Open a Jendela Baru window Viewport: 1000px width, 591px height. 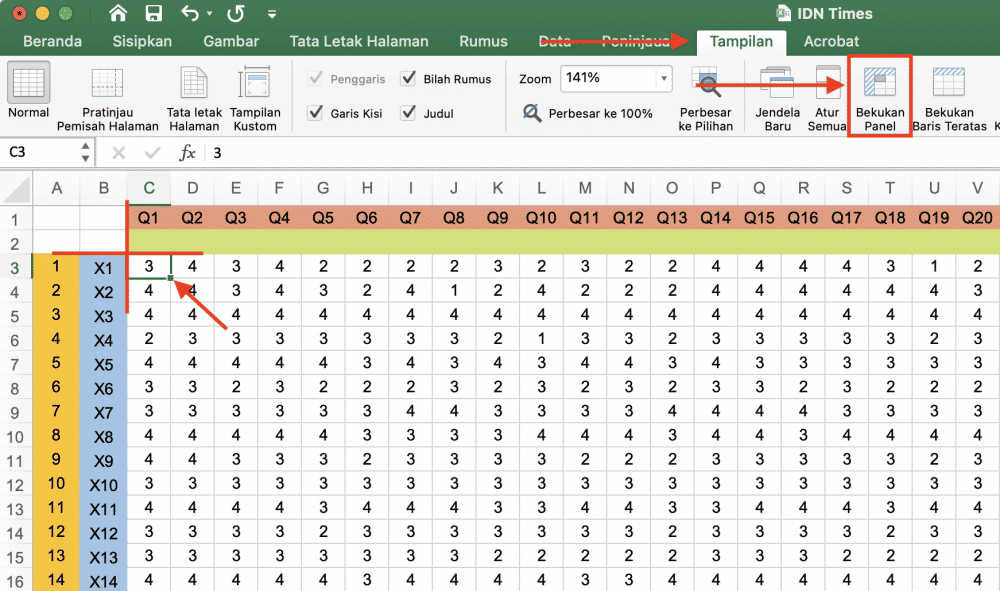(x=777, y=83)
